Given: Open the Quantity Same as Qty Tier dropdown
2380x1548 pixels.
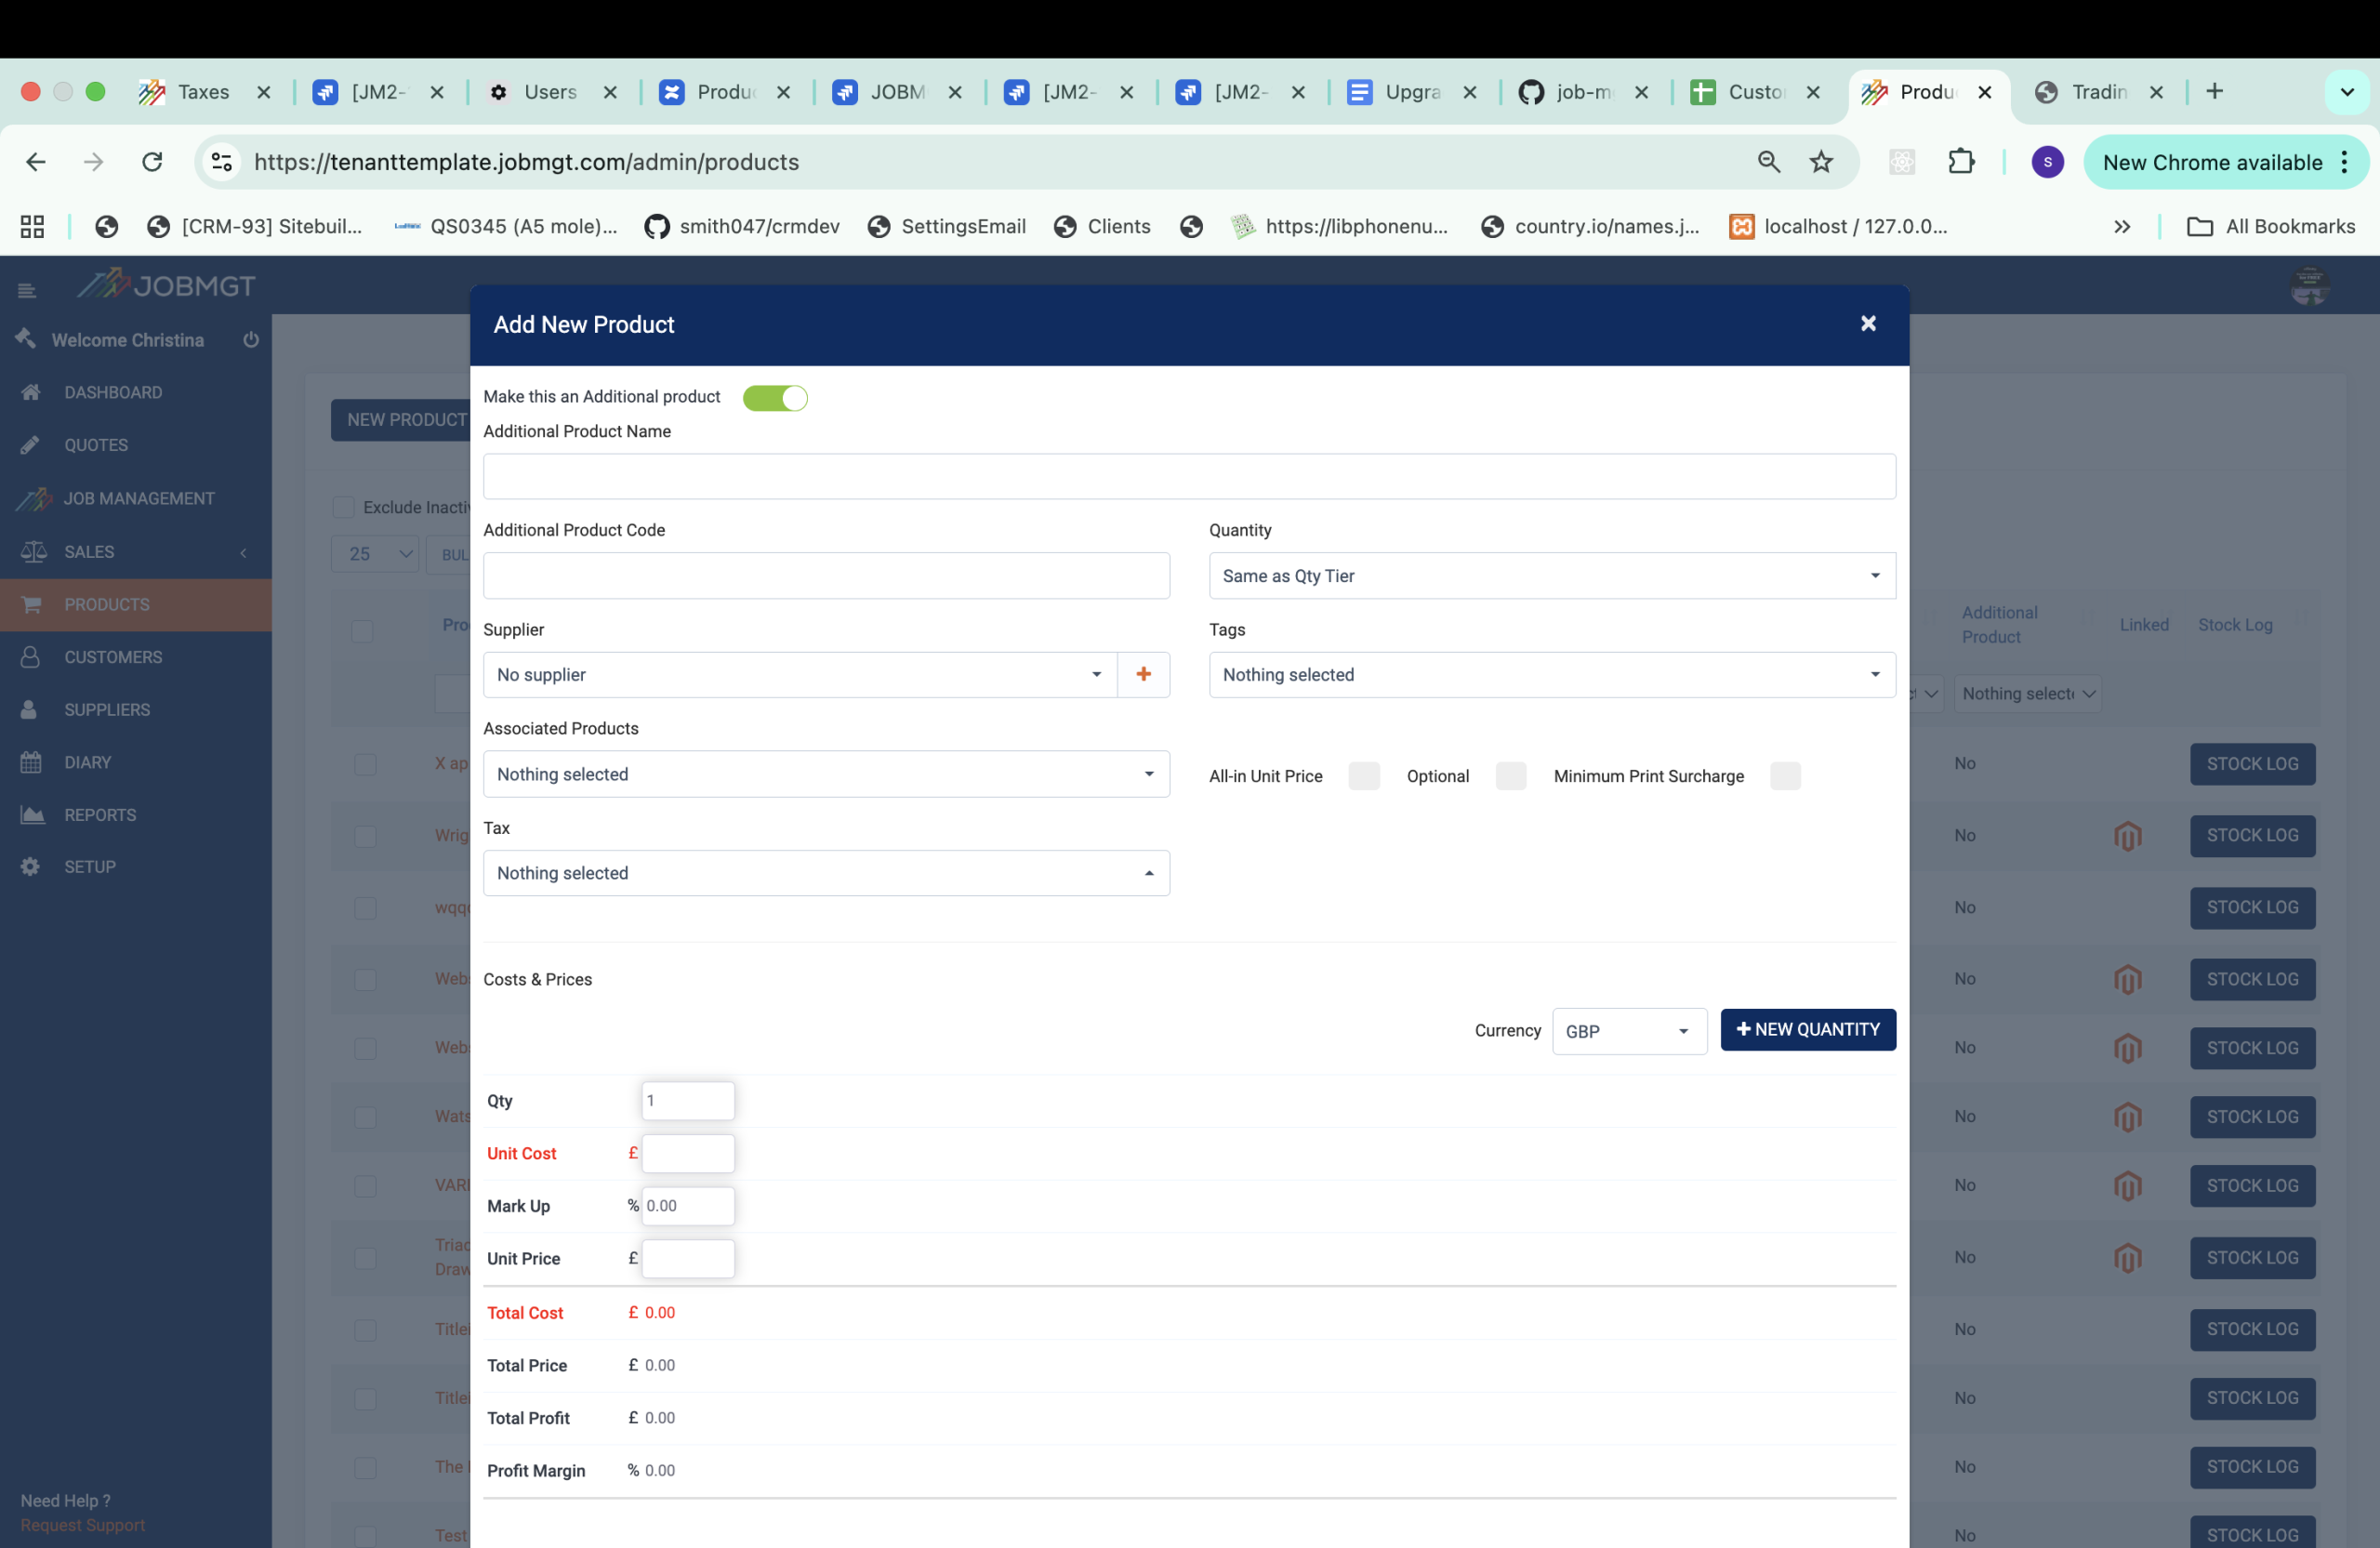Looking at the screenshot, I should point(1551,576).
